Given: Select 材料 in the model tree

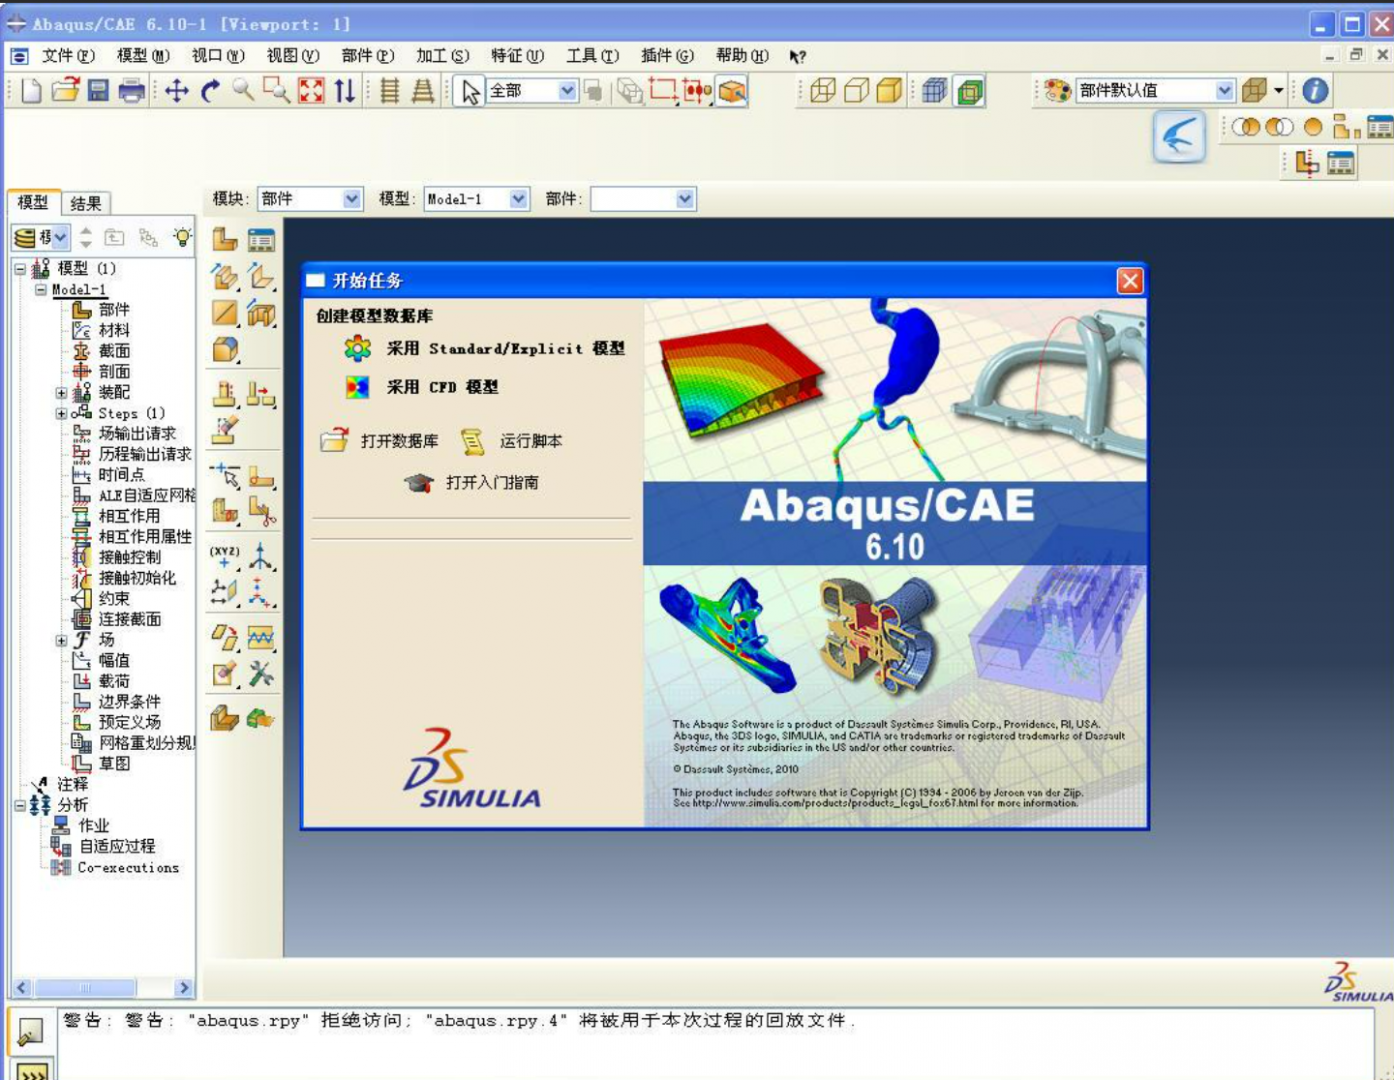Looking at the screenshot, I should [x=113, y=330].
